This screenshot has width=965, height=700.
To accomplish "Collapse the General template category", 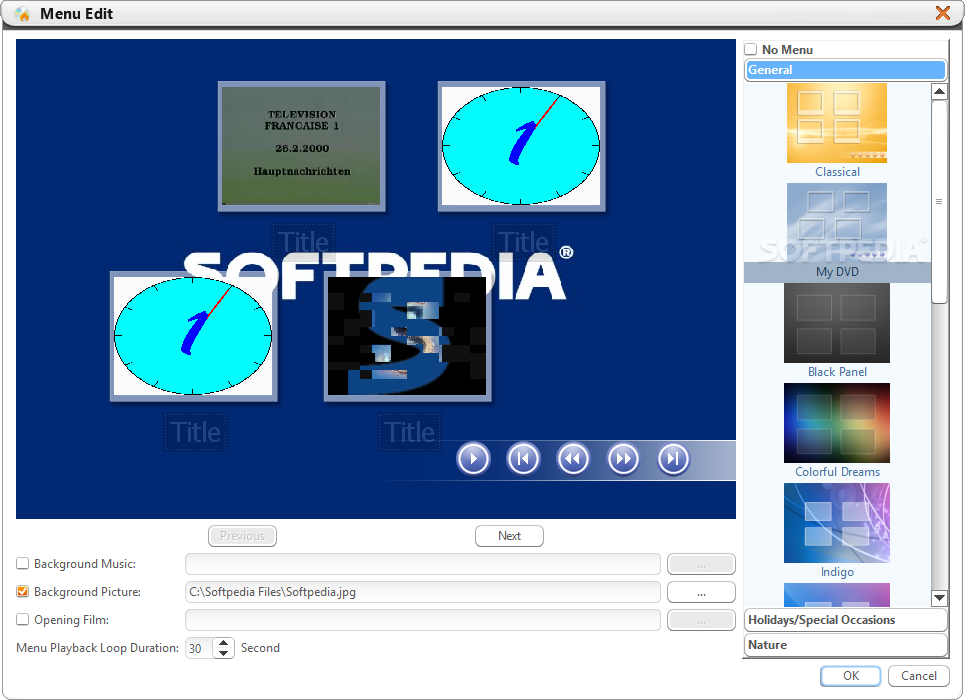I will point(846,70).
